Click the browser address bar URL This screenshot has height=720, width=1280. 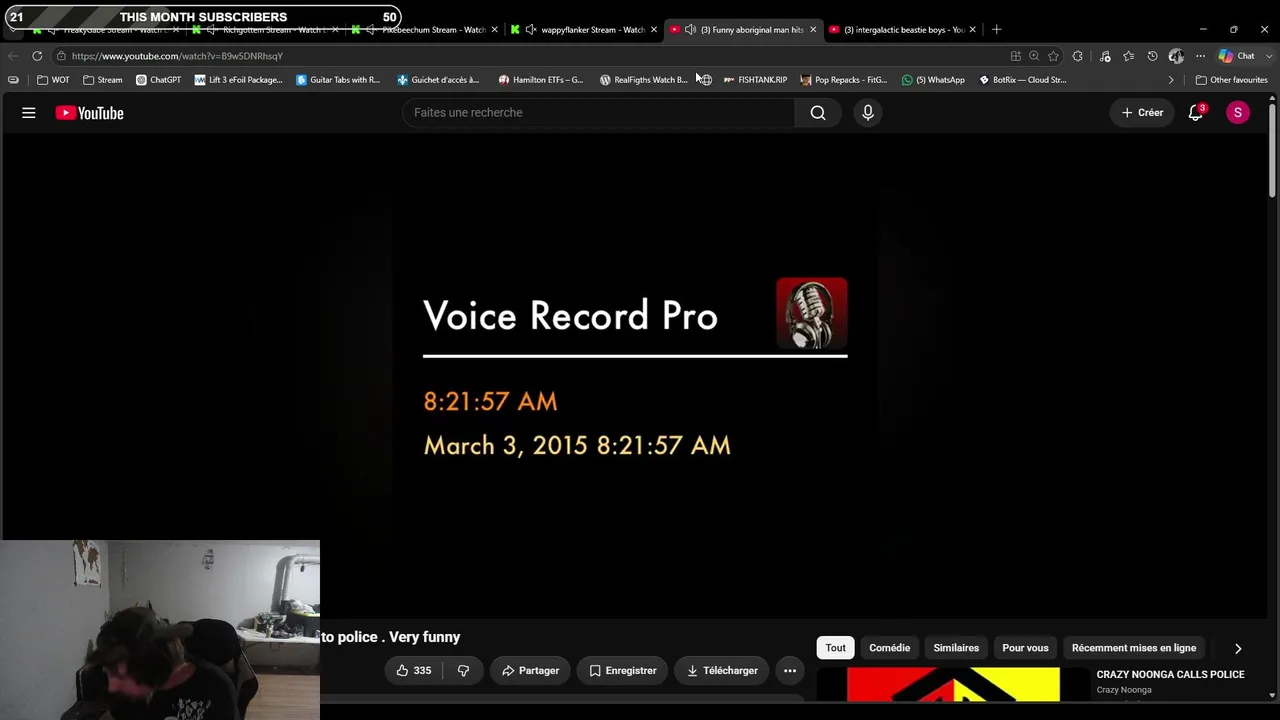[177, 56]
